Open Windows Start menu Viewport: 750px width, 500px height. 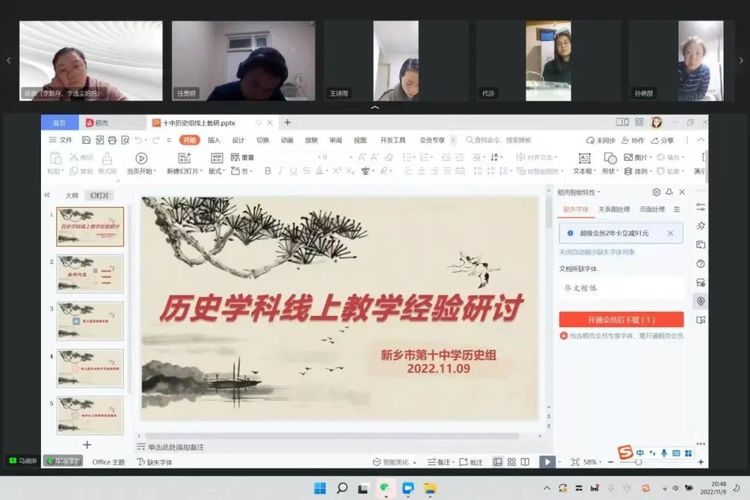coord(320,488)
